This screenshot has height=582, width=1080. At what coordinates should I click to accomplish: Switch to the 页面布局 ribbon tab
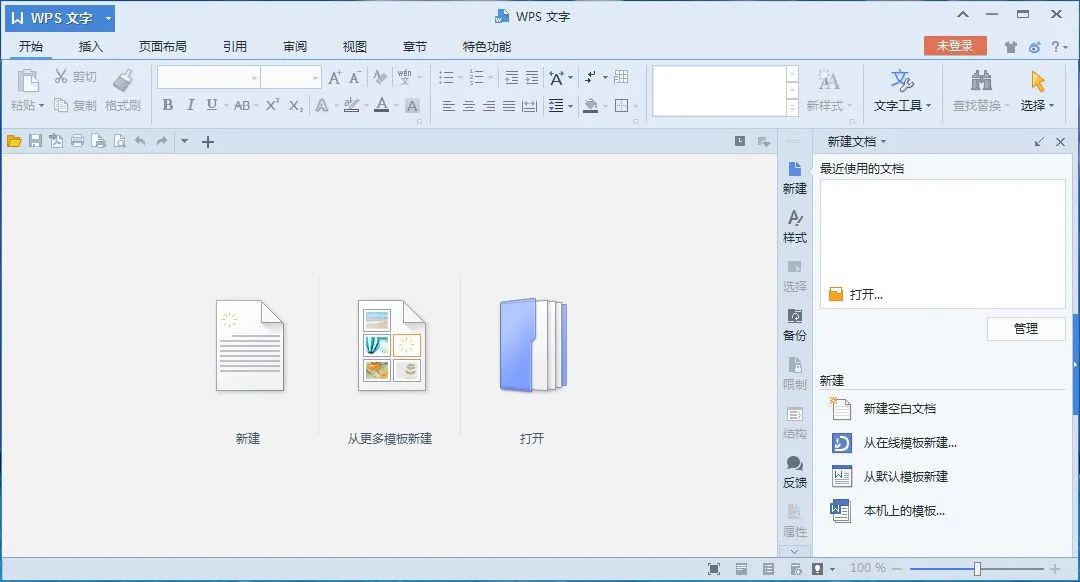pos(162,47)
